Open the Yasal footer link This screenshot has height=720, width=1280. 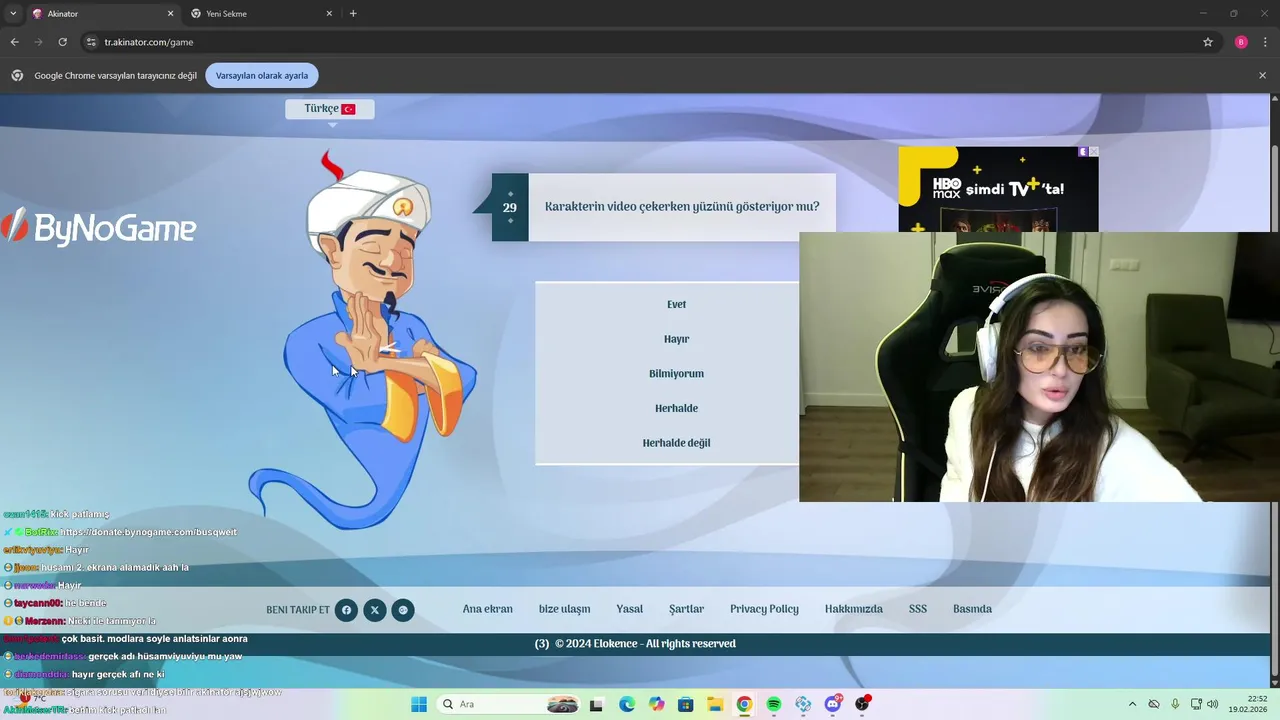pos(630,609)
